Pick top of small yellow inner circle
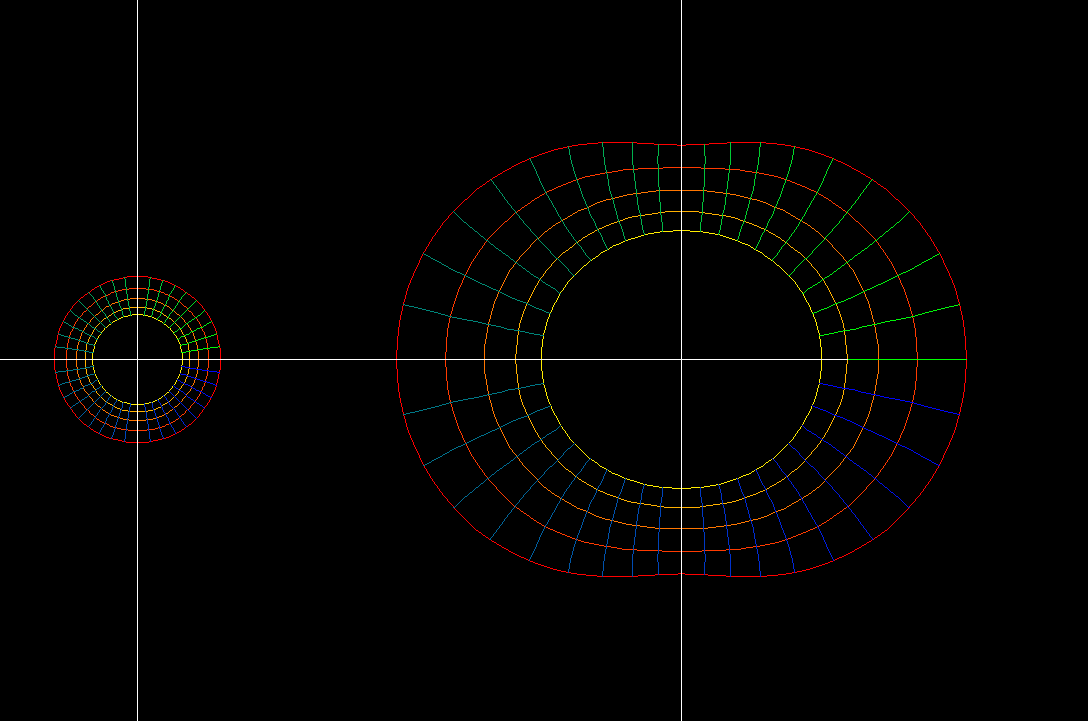The height and width of the screenshot is (721, 1088). click(137, 313)
